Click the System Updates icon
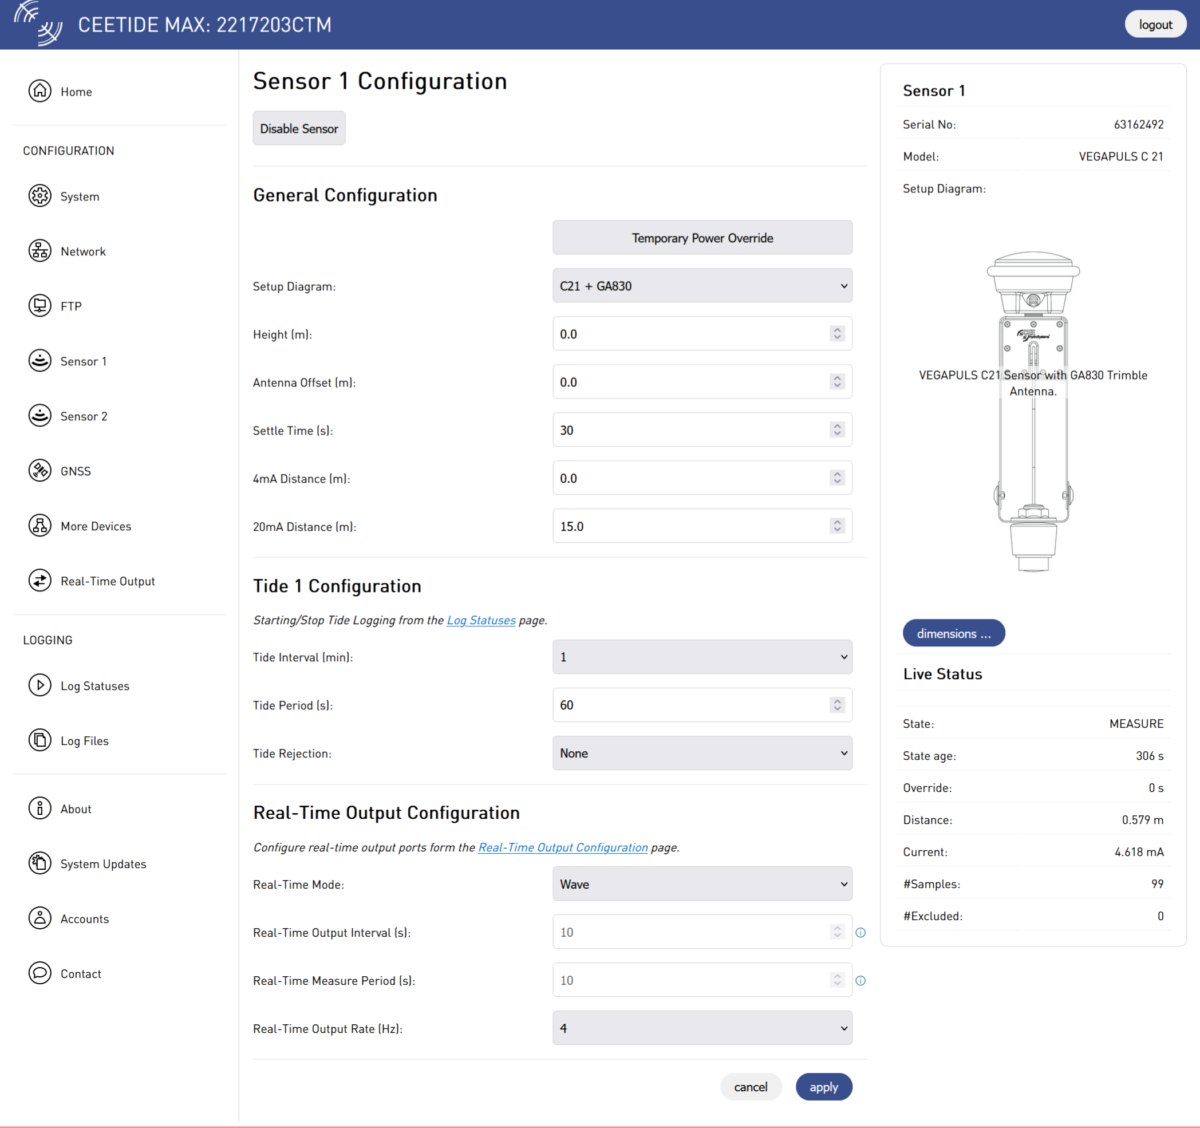 coord(40,864)
